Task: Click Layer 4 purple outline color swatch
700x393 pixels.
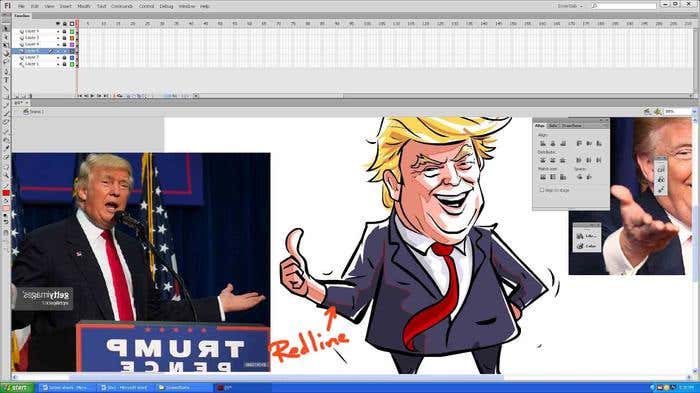Action: pyautogui.click(x=72, y=45)
